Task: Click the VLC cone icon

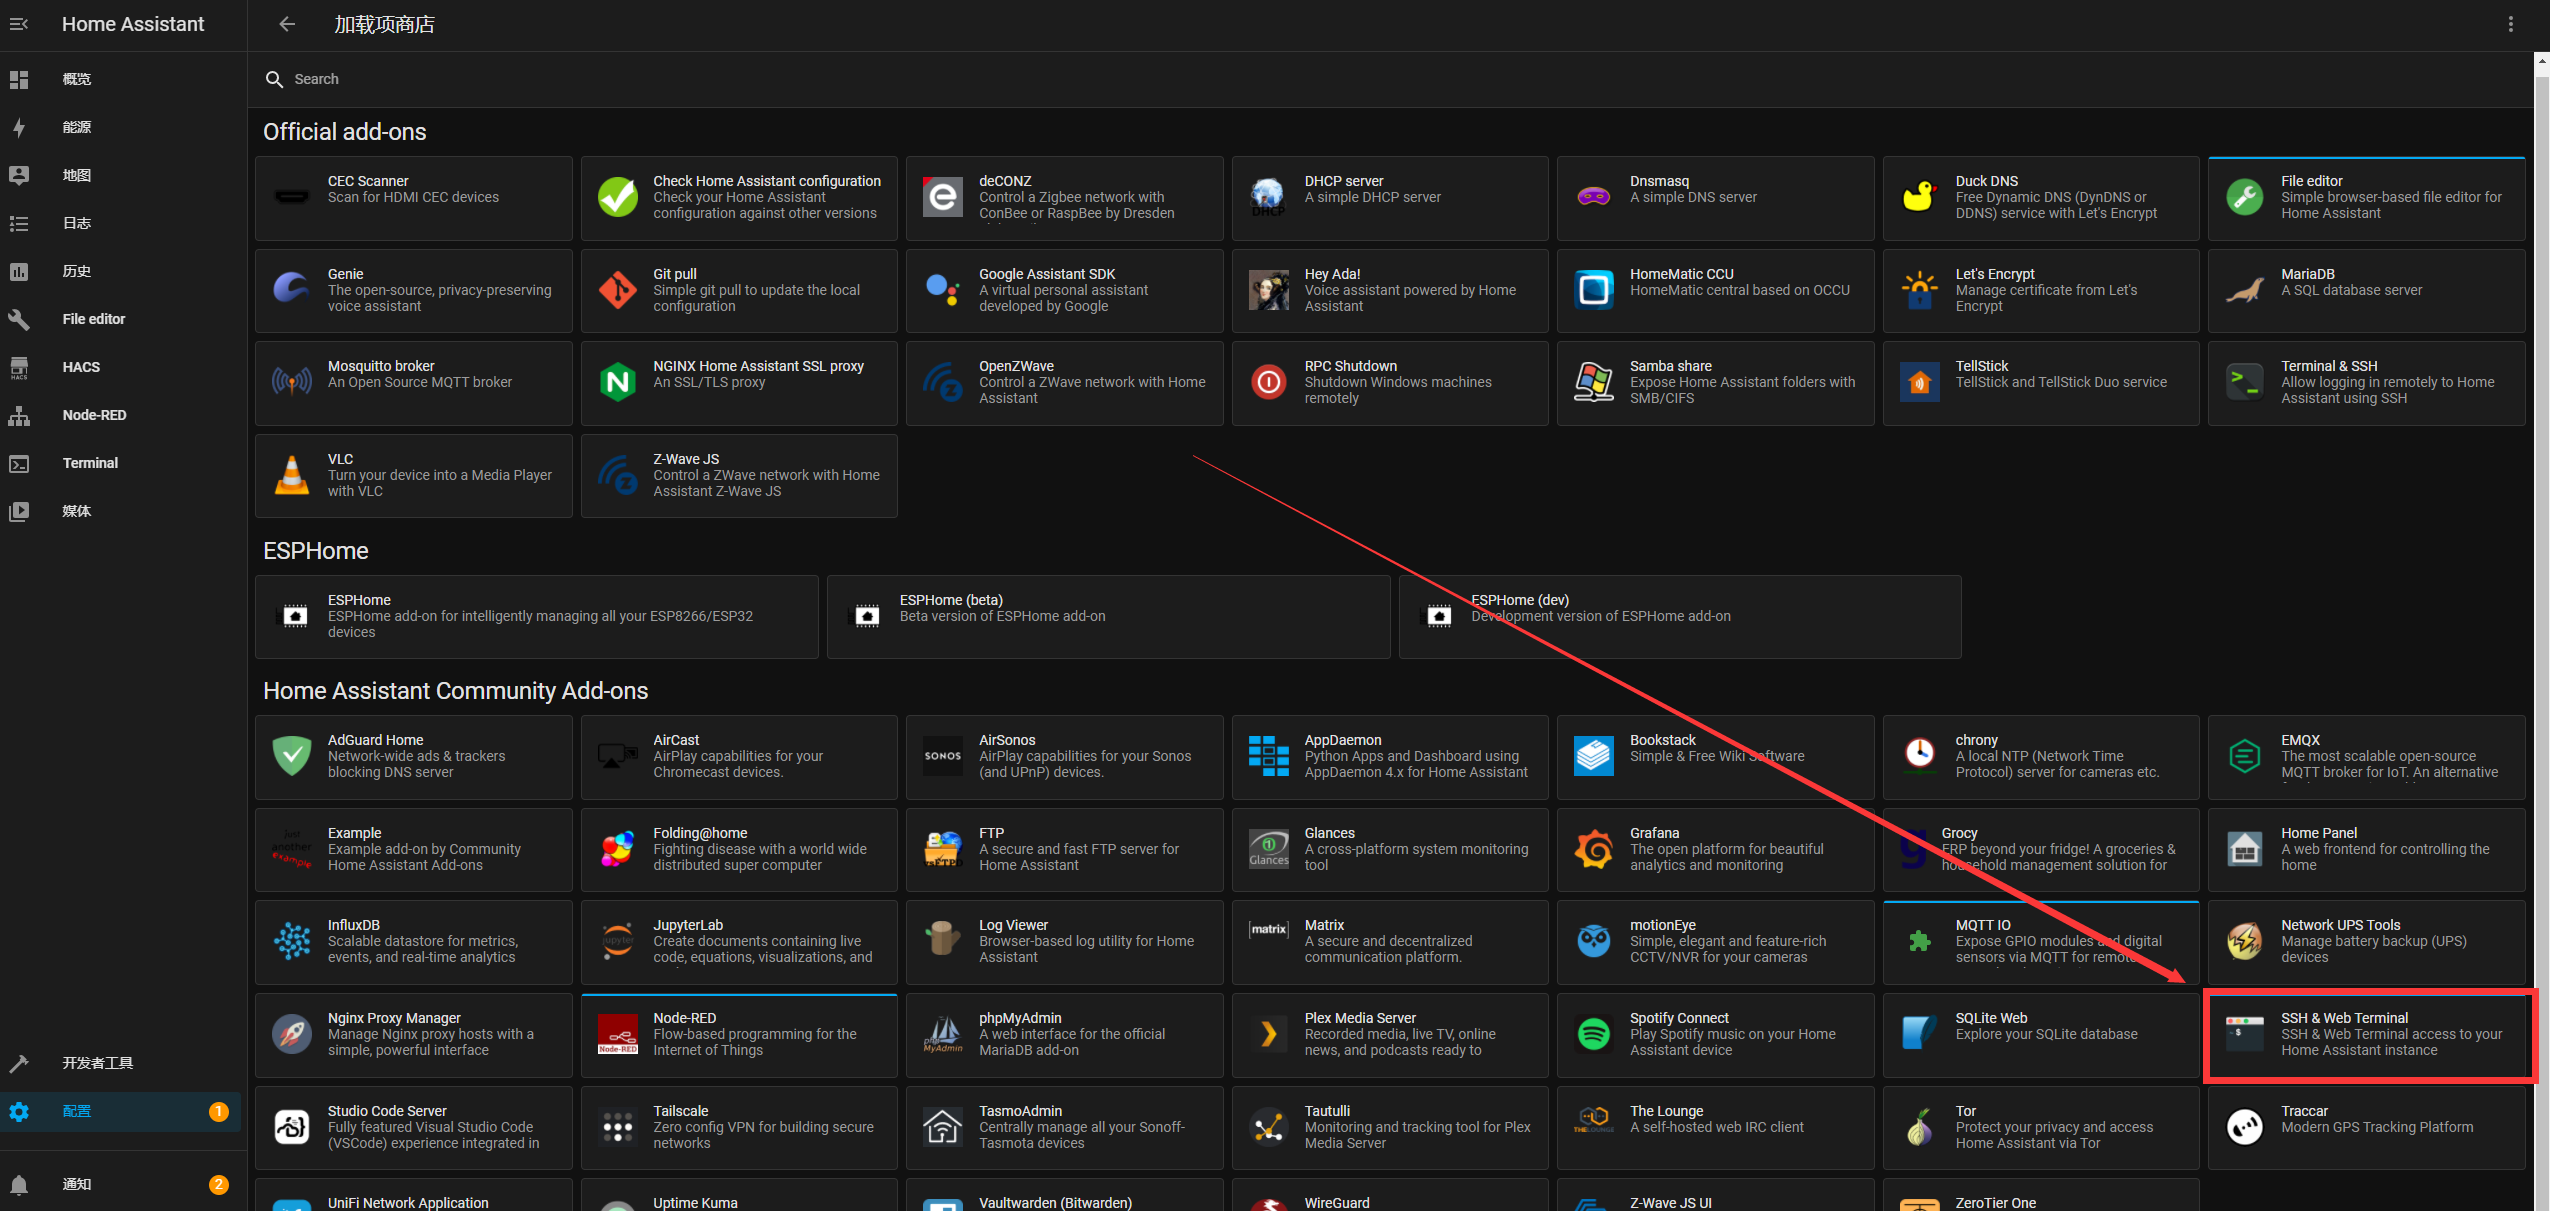Action: point(292,475)
